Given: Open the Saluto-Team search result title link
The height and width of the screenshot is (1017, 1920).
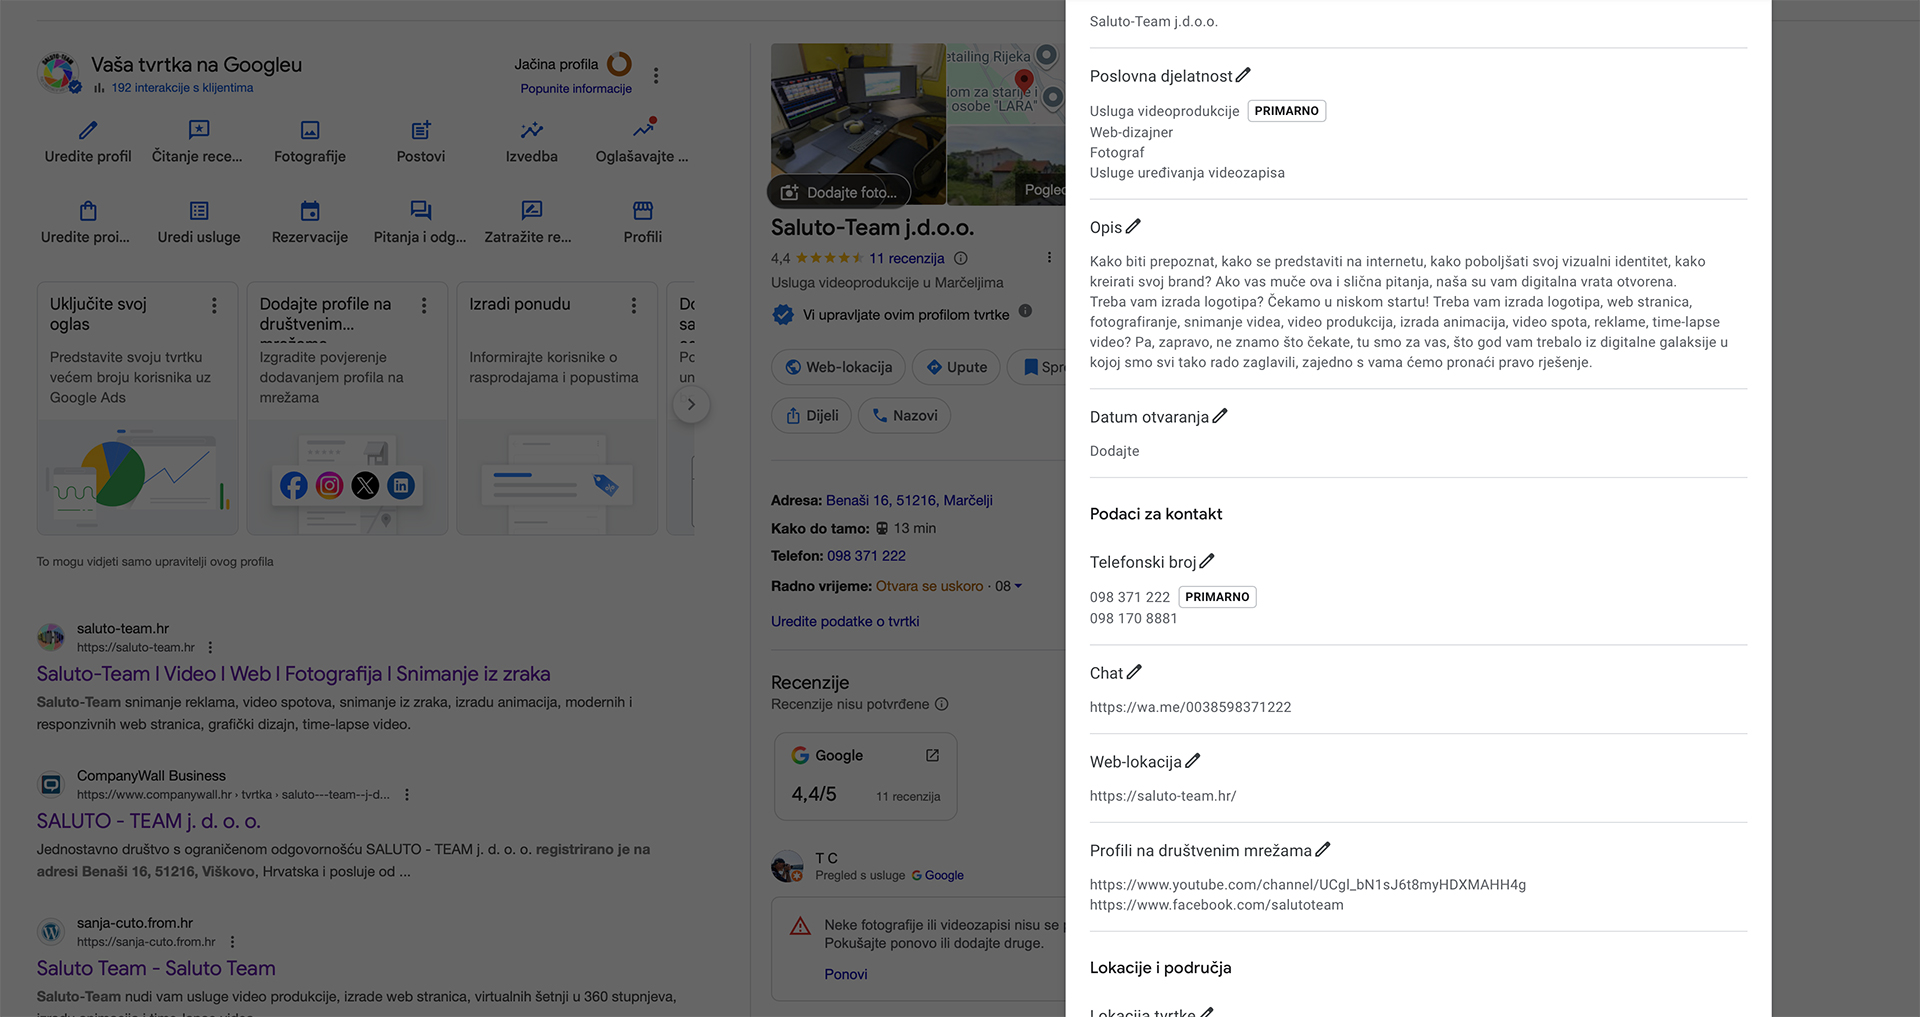Looking at the screenshot, I should (293, 674).
